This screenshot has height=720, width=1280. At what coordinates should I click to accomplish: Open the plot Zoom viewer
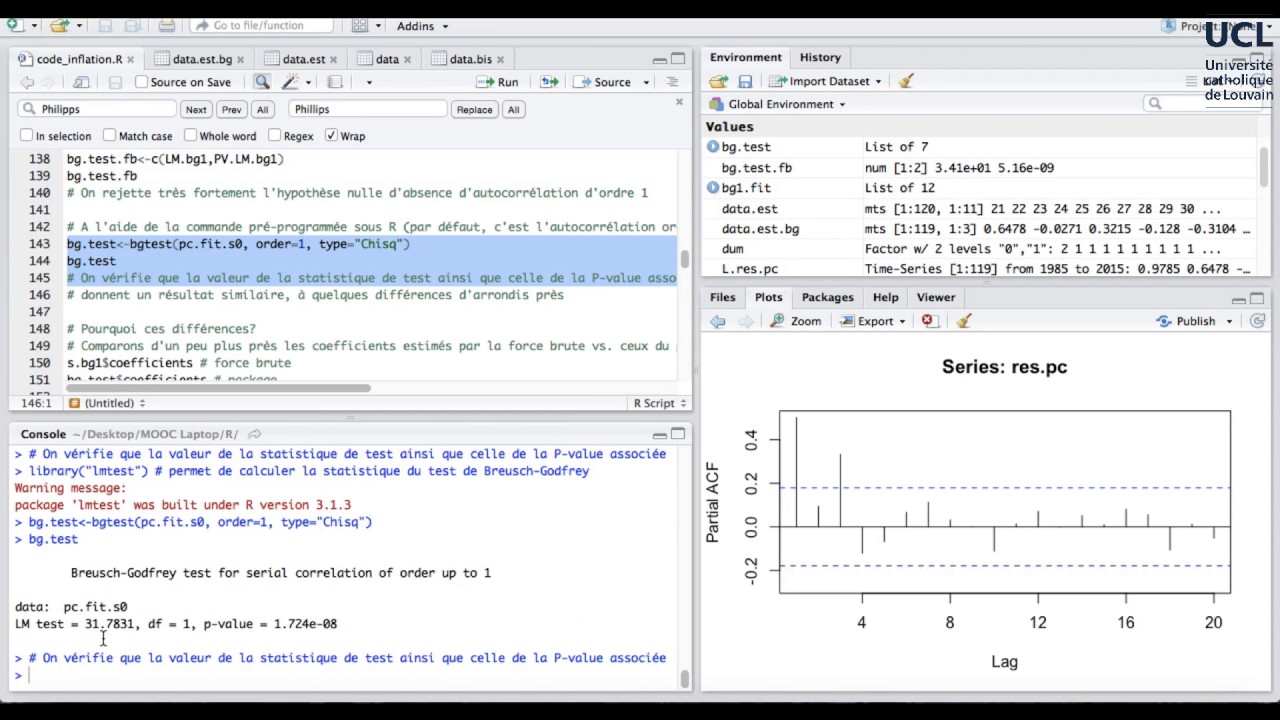[796, 321]
